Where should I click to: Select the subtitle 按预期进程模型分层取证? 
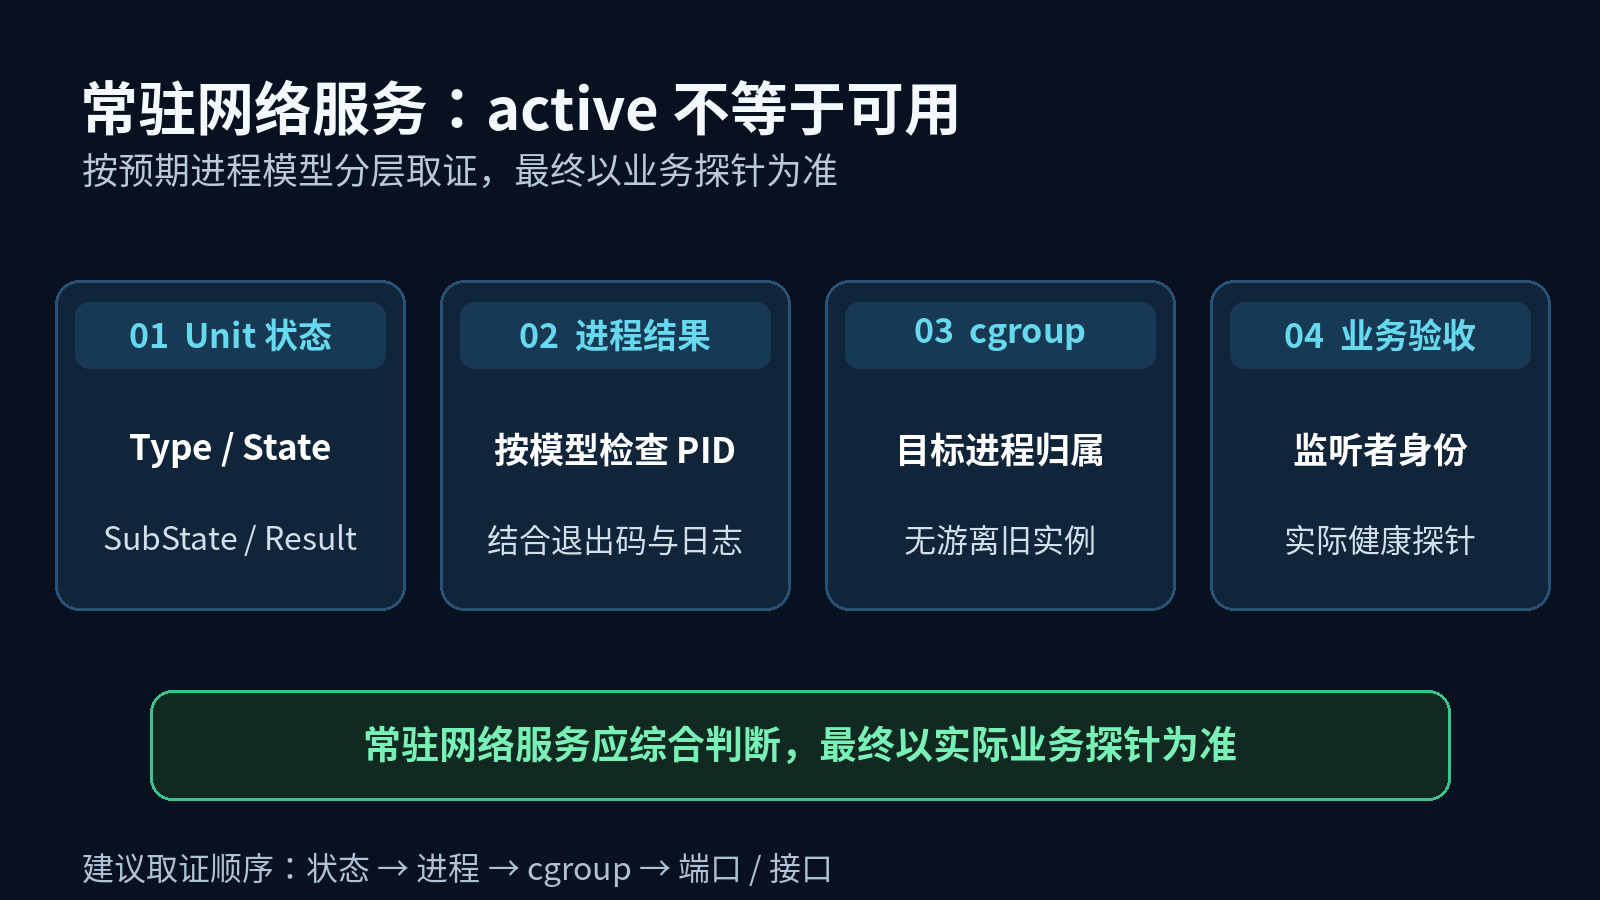pyautogui.click(x=460, y=171)
